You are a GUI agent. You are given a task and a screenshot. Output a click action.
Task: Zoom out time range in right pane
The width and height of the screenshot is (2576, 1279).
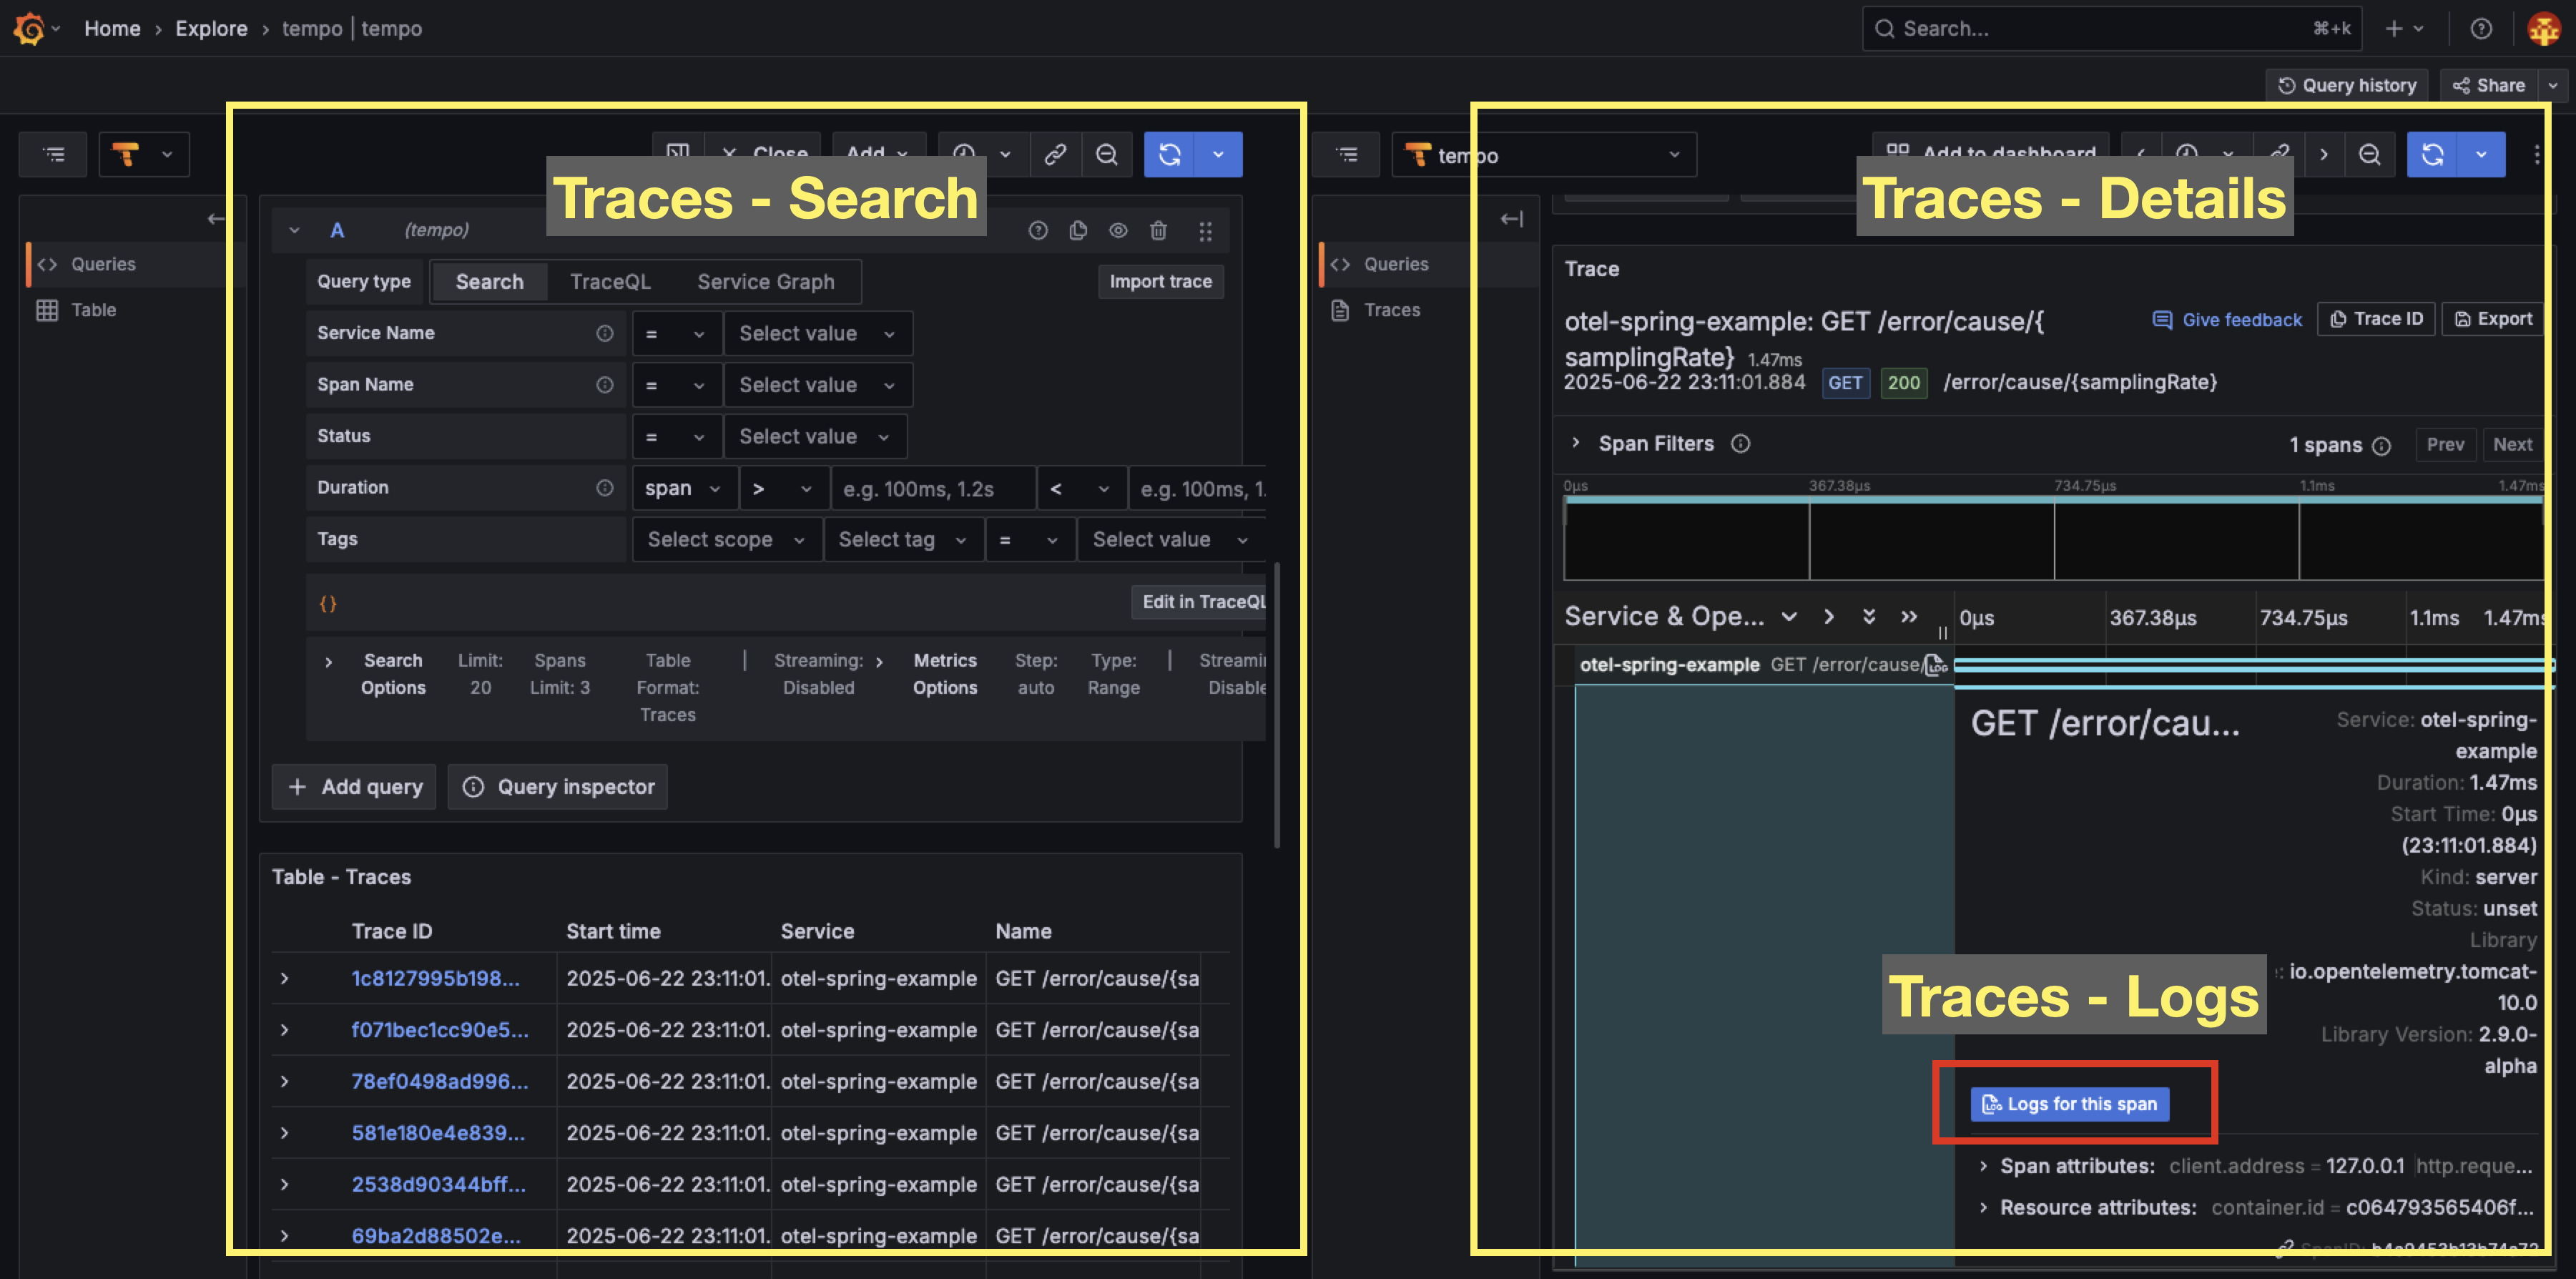click(2369, 154)
